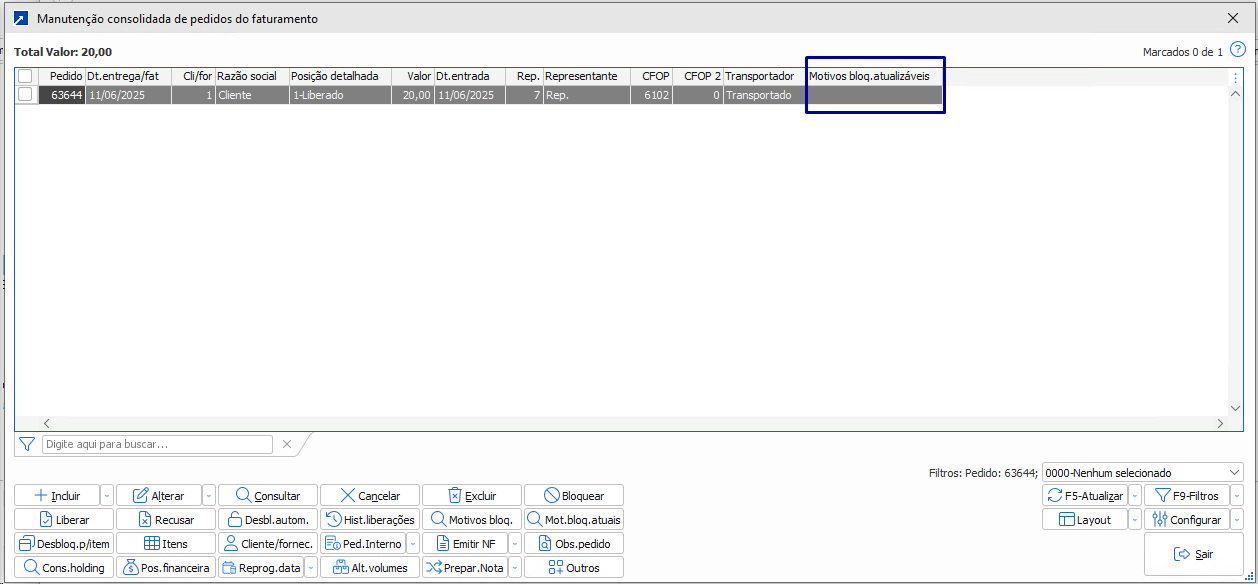1258x584 pixels.
Task: Open the Obs.pedido button
Action: point(574,543)
